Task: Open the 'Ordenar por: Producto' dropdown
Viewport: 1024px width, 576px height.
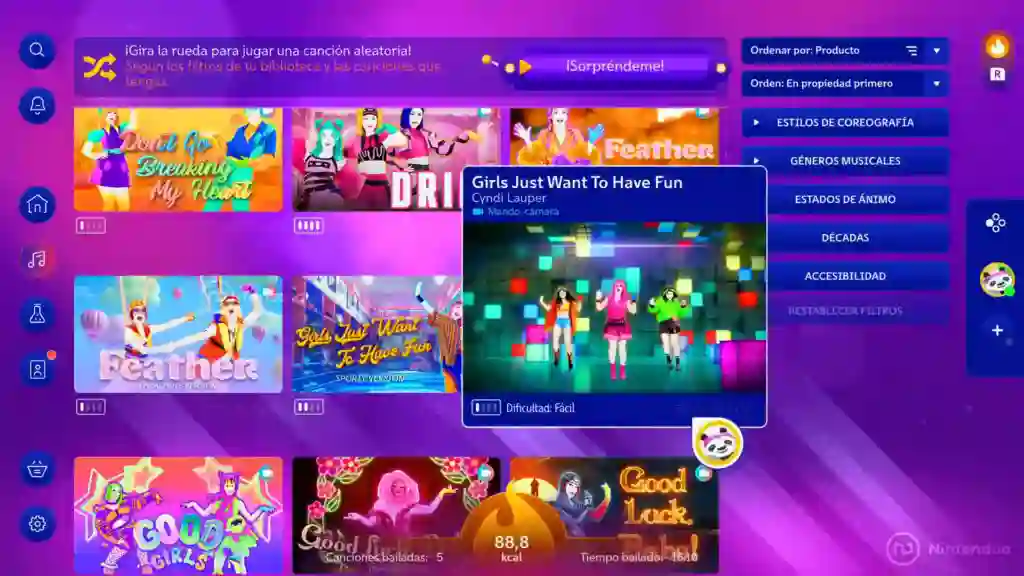Action: click(845, 50)
